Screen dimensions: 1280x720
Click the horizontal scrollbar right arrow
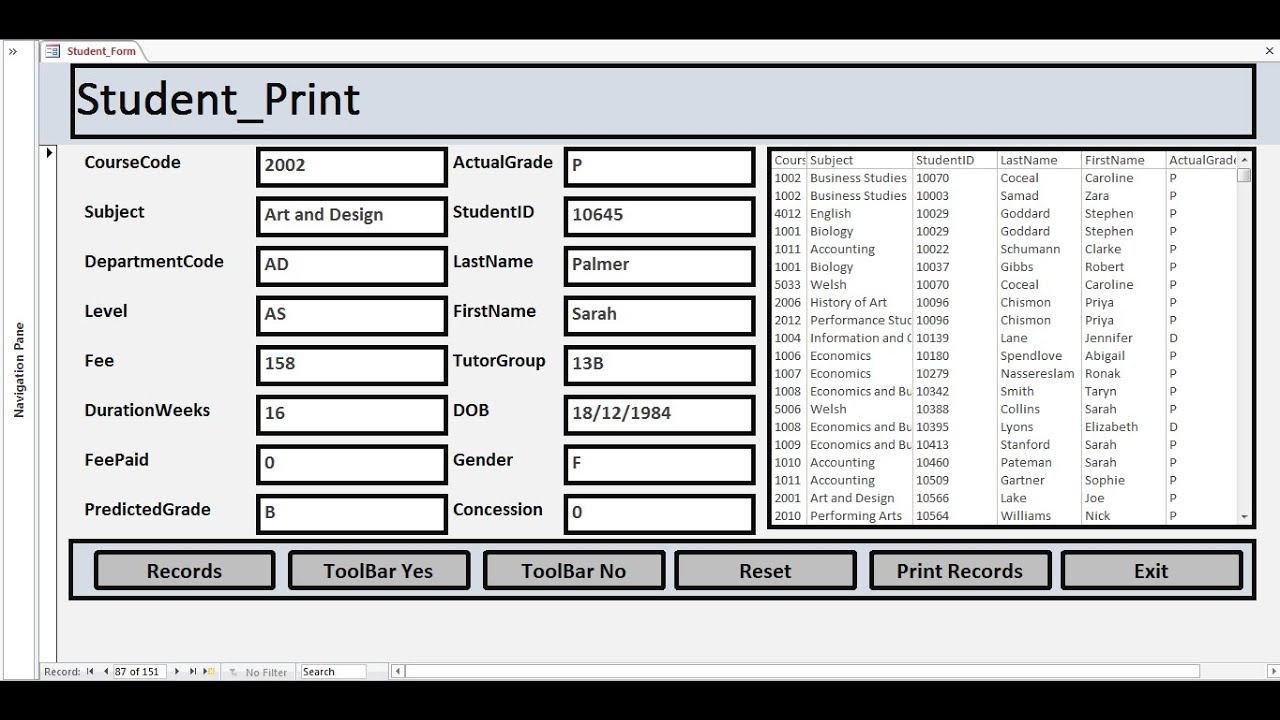pyautogui.click(x=1273, y=672)
